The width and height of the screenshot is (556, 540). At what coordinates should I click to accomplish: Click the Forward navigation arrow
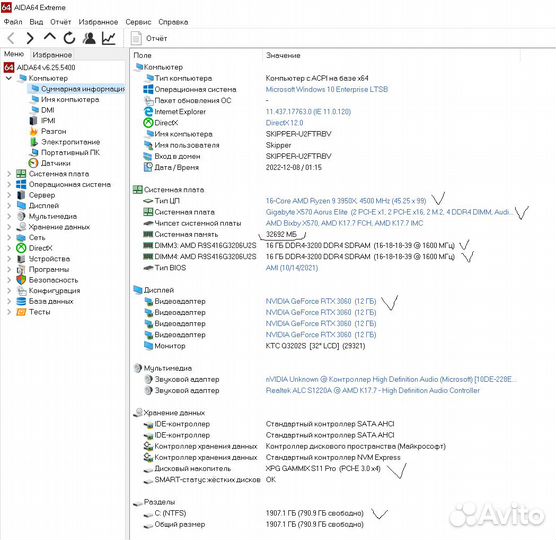pos(30,38)
